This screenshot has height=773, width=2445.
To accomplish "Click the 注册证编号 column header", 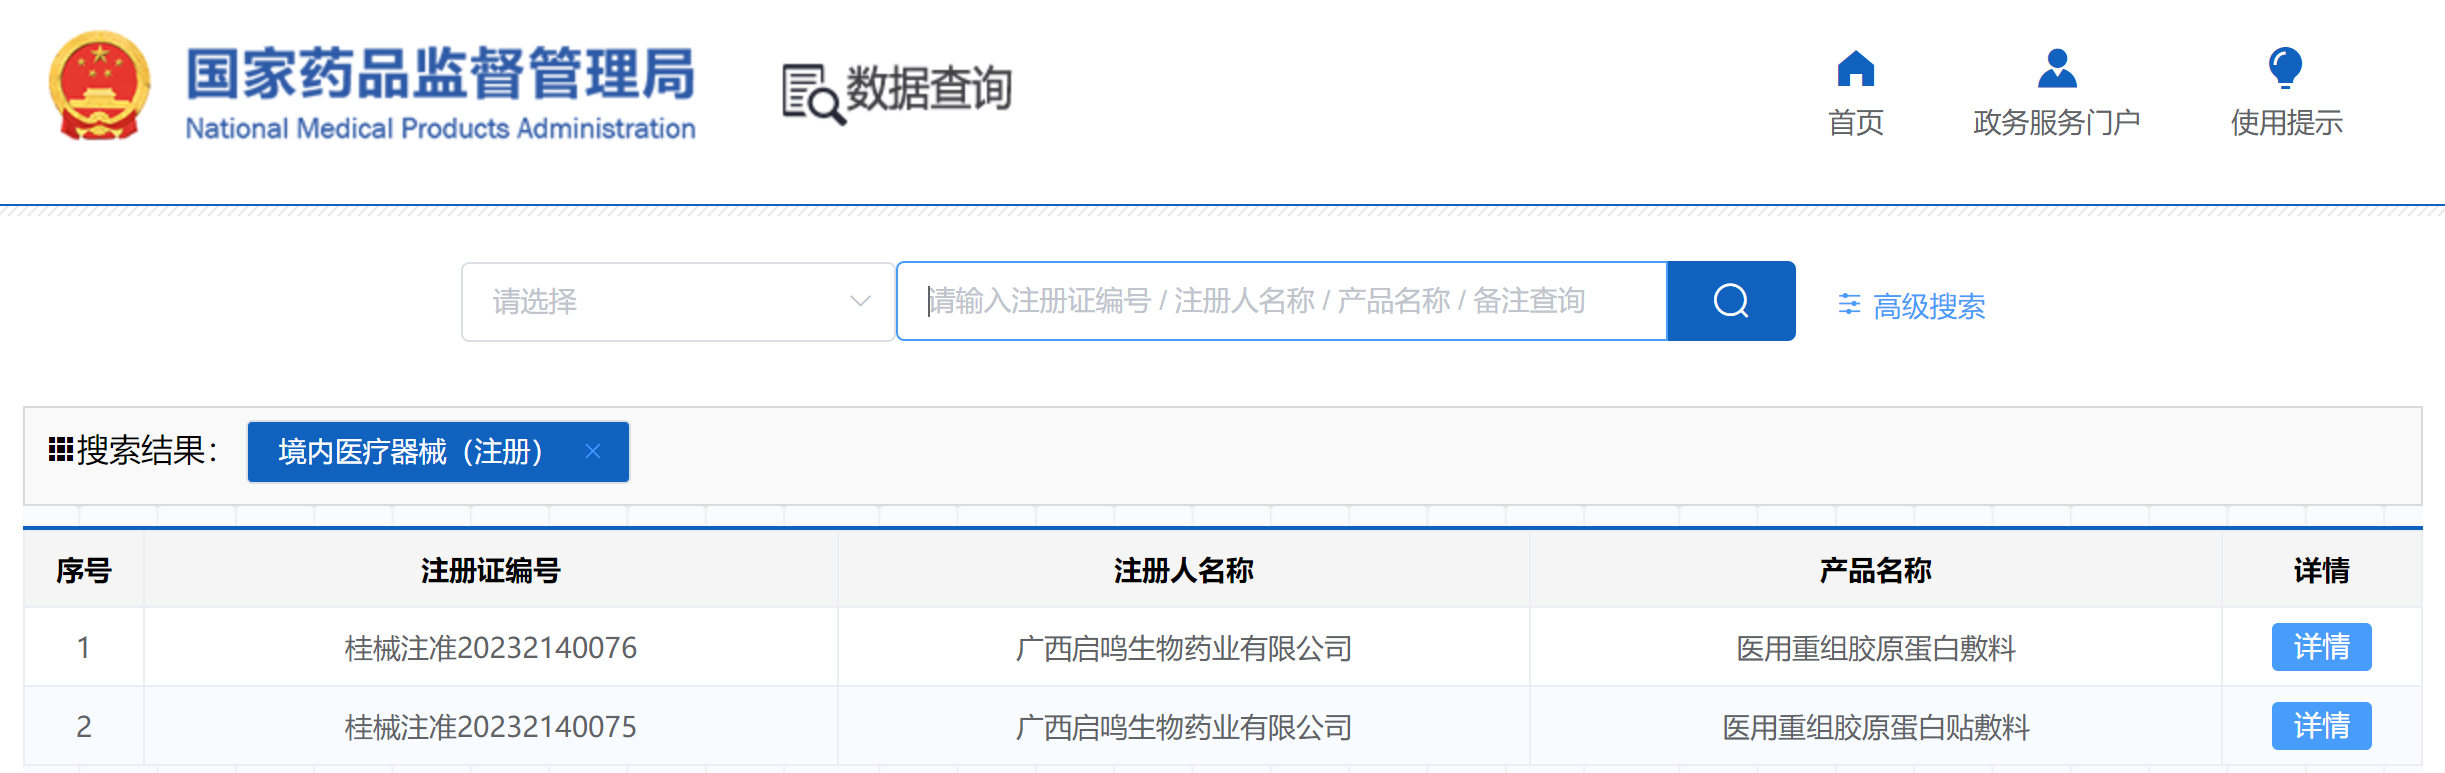I will pyautogui.click(x=490, y=571).
